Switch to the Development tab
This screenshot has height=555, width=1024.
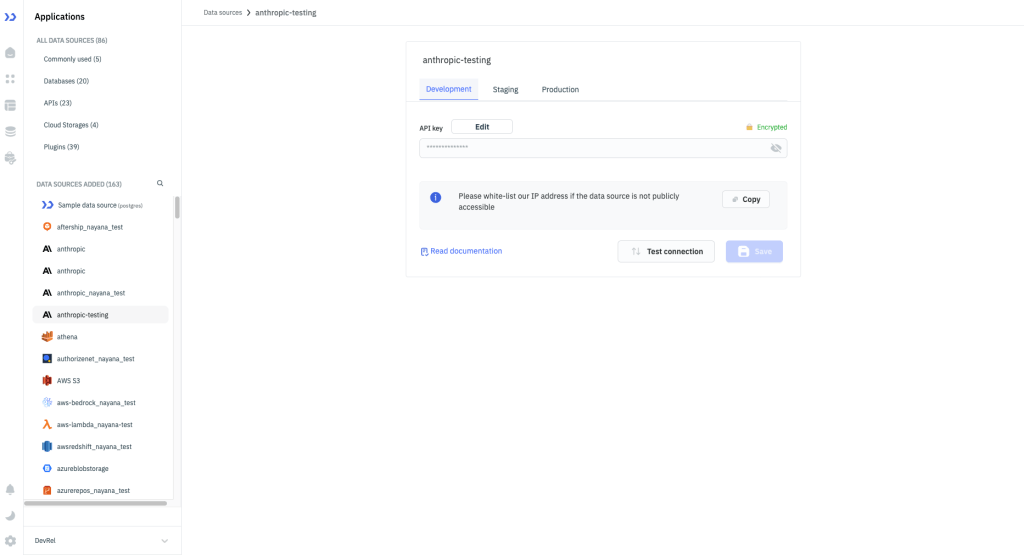click(x=449, y=89)
